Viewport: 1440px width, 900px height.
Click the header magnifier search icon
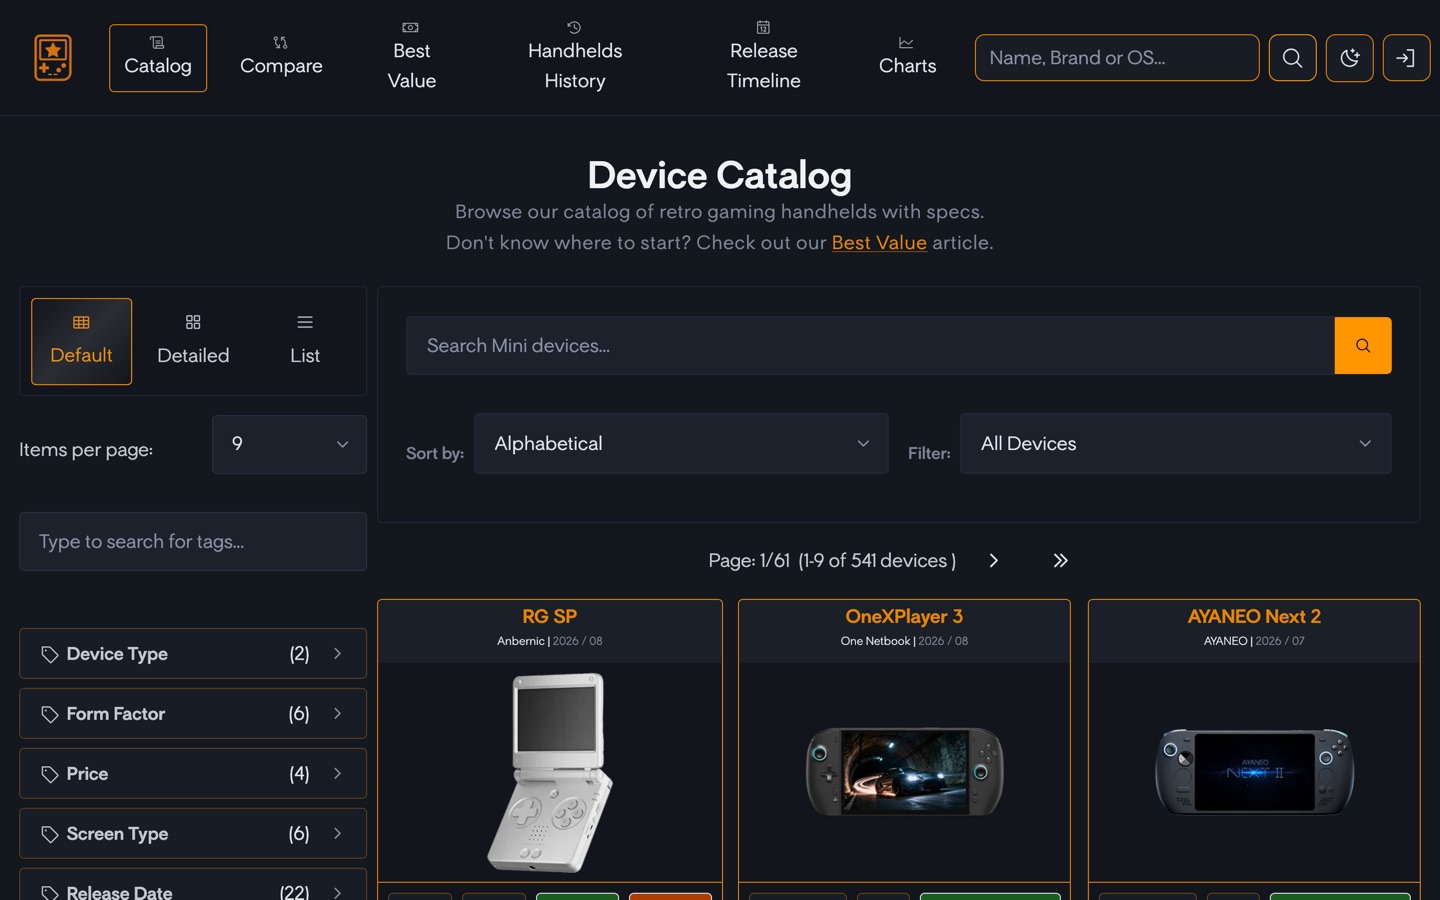[x=1292, y=58]
